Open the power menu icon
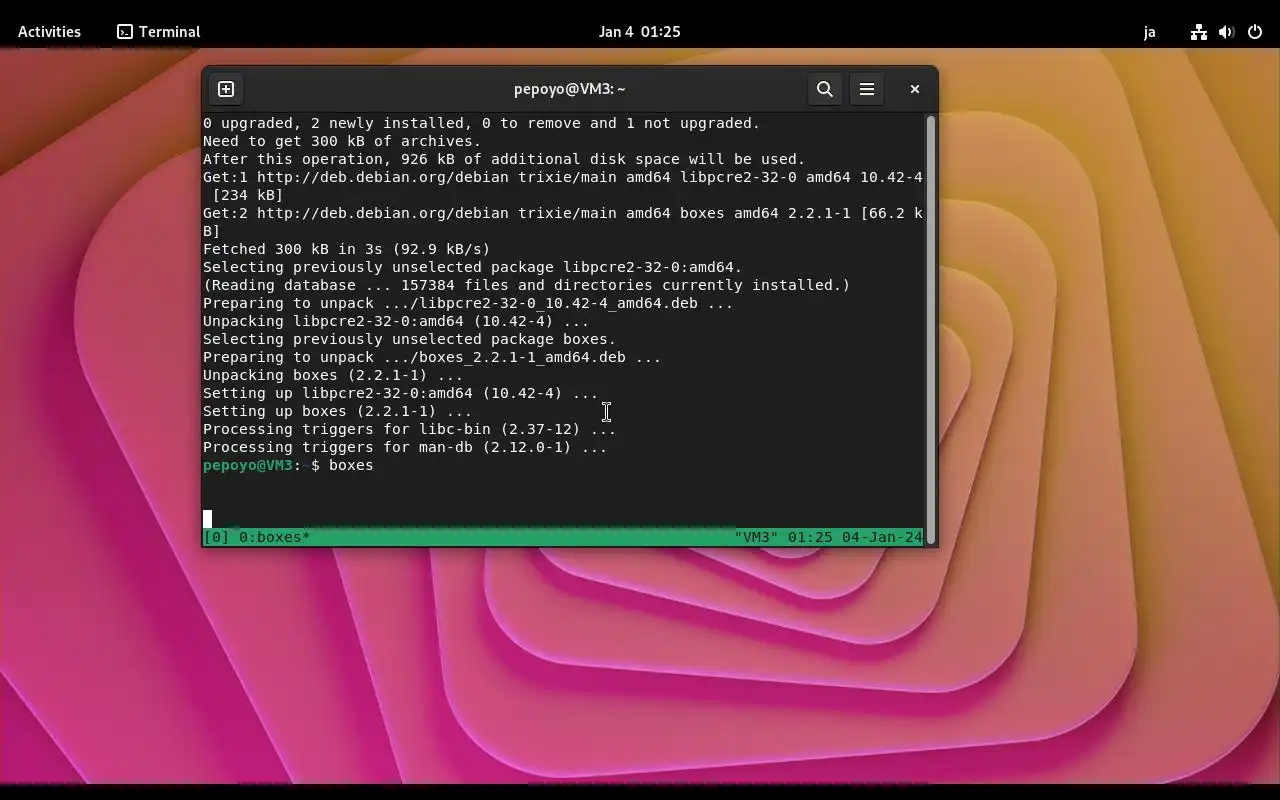The height and width of the screenshot is (800, 1280). pyautogui.click(x=1255, y=32)
